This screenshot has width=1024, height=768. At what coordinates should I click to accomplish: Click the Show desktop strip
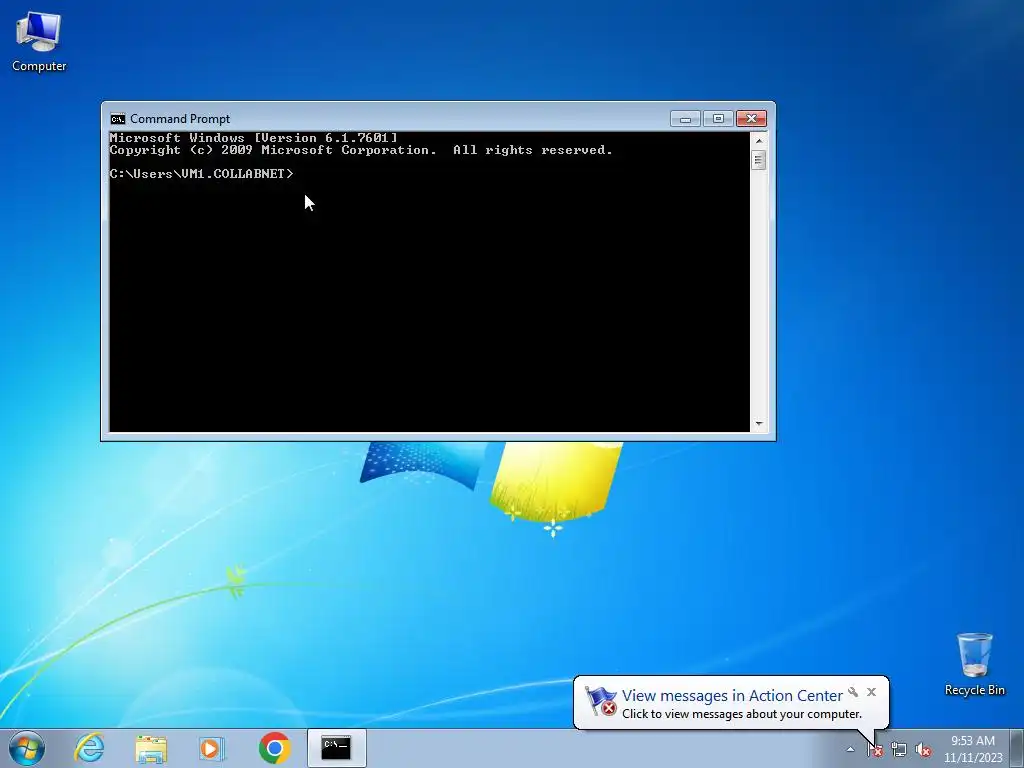pos(1017,748)
